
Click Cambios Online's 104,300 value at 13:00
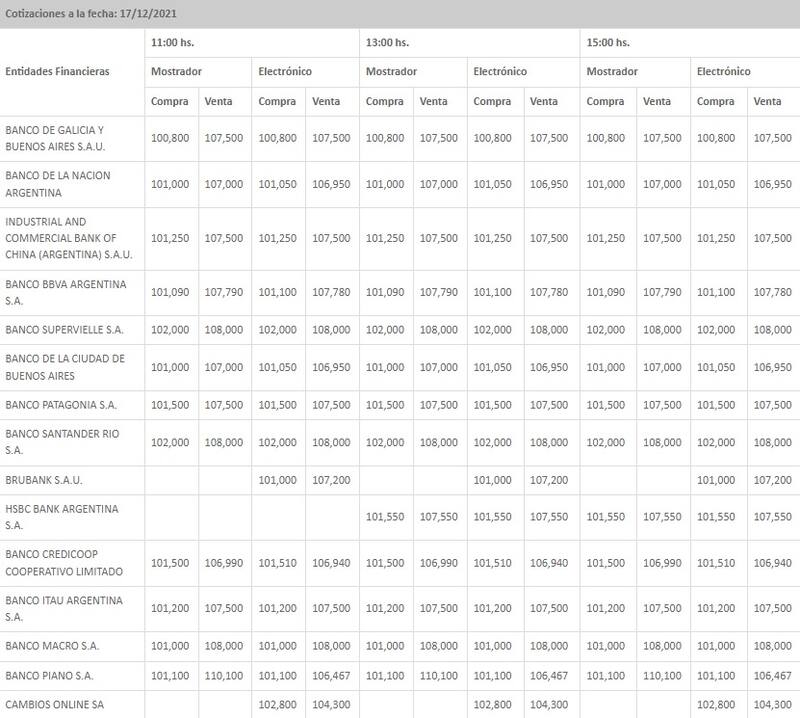pyautogui.click(x=549, y=704)
